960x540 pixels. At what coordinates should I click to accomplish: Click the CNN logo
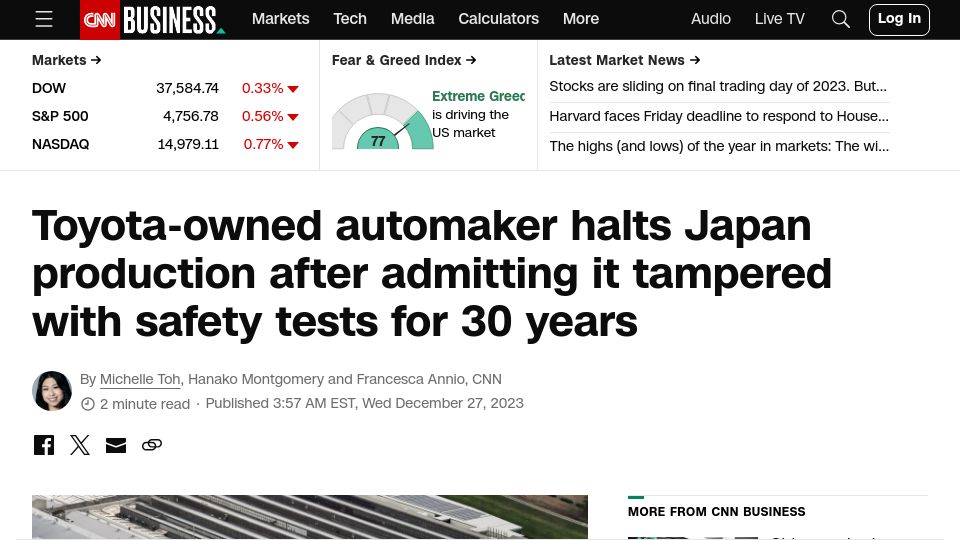coord(100,20)
